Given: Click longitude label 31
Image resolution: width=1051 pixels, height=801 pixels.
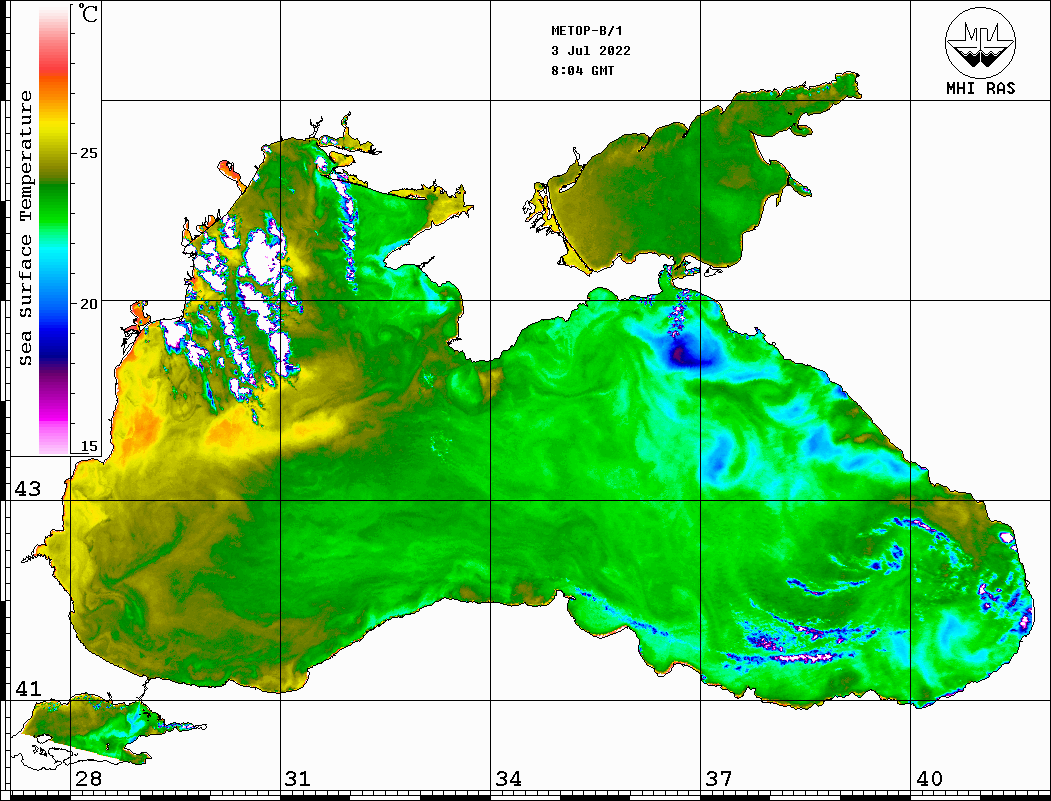Looking at the screenshot, I should coord(298,778).
